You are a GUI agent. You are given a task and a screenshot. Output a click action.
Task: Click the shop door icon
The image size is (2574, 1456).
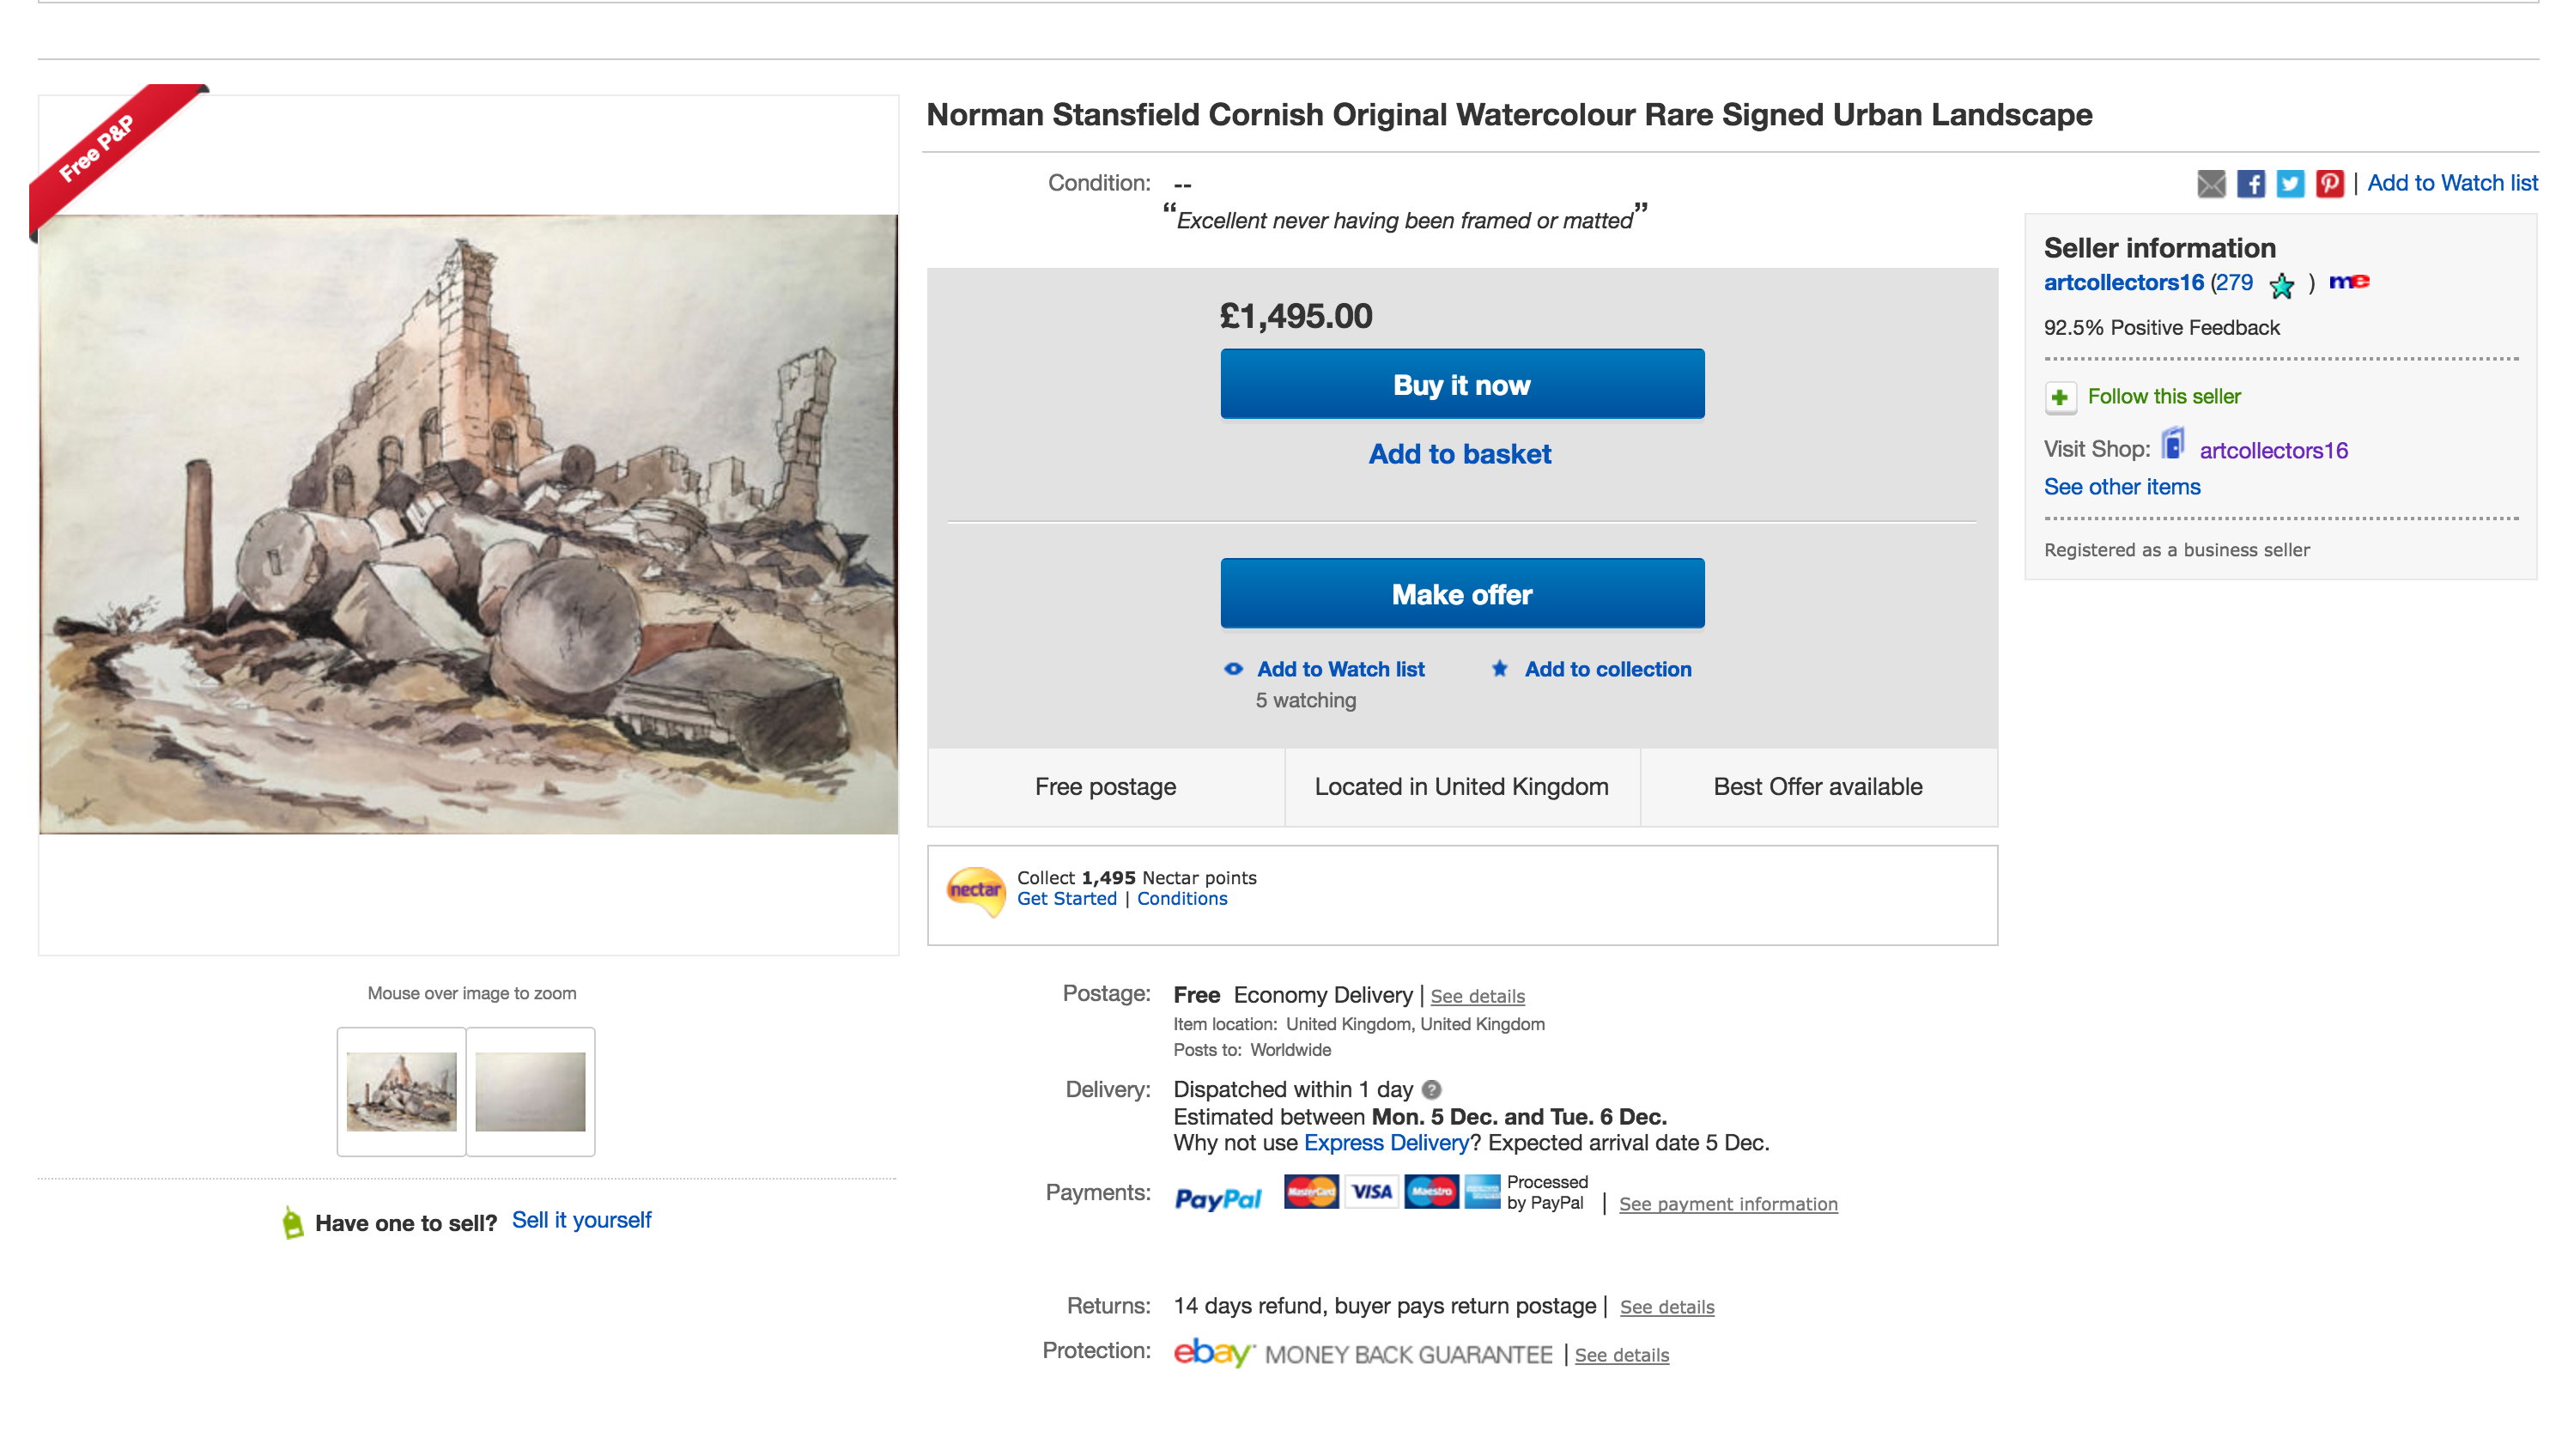2173,443
